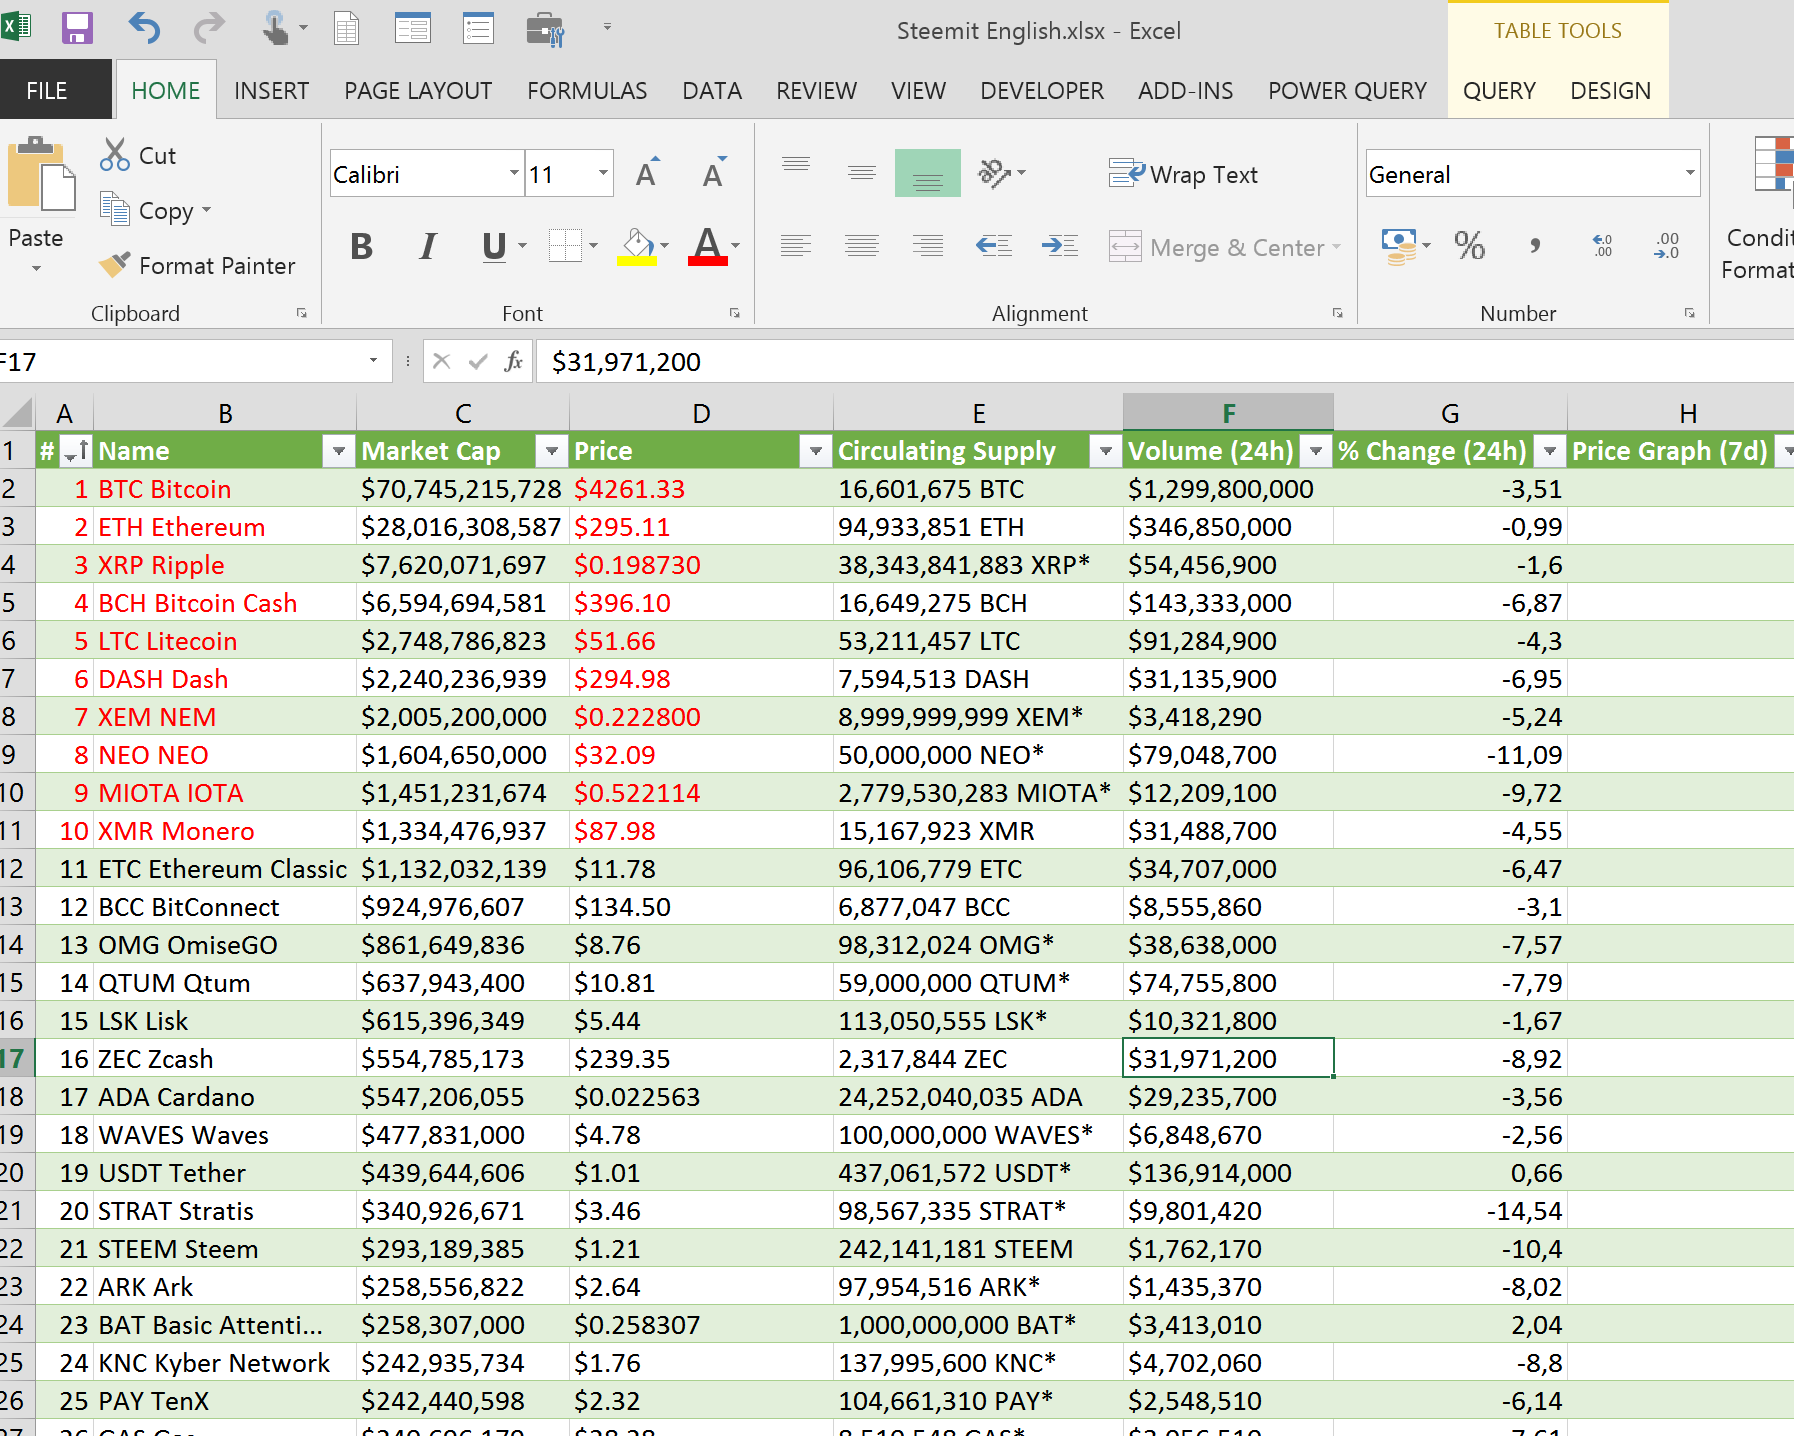Open the Calibri font name dropdown
The height and width of the screenshot is (1436, 1794).
pos(514,173)
